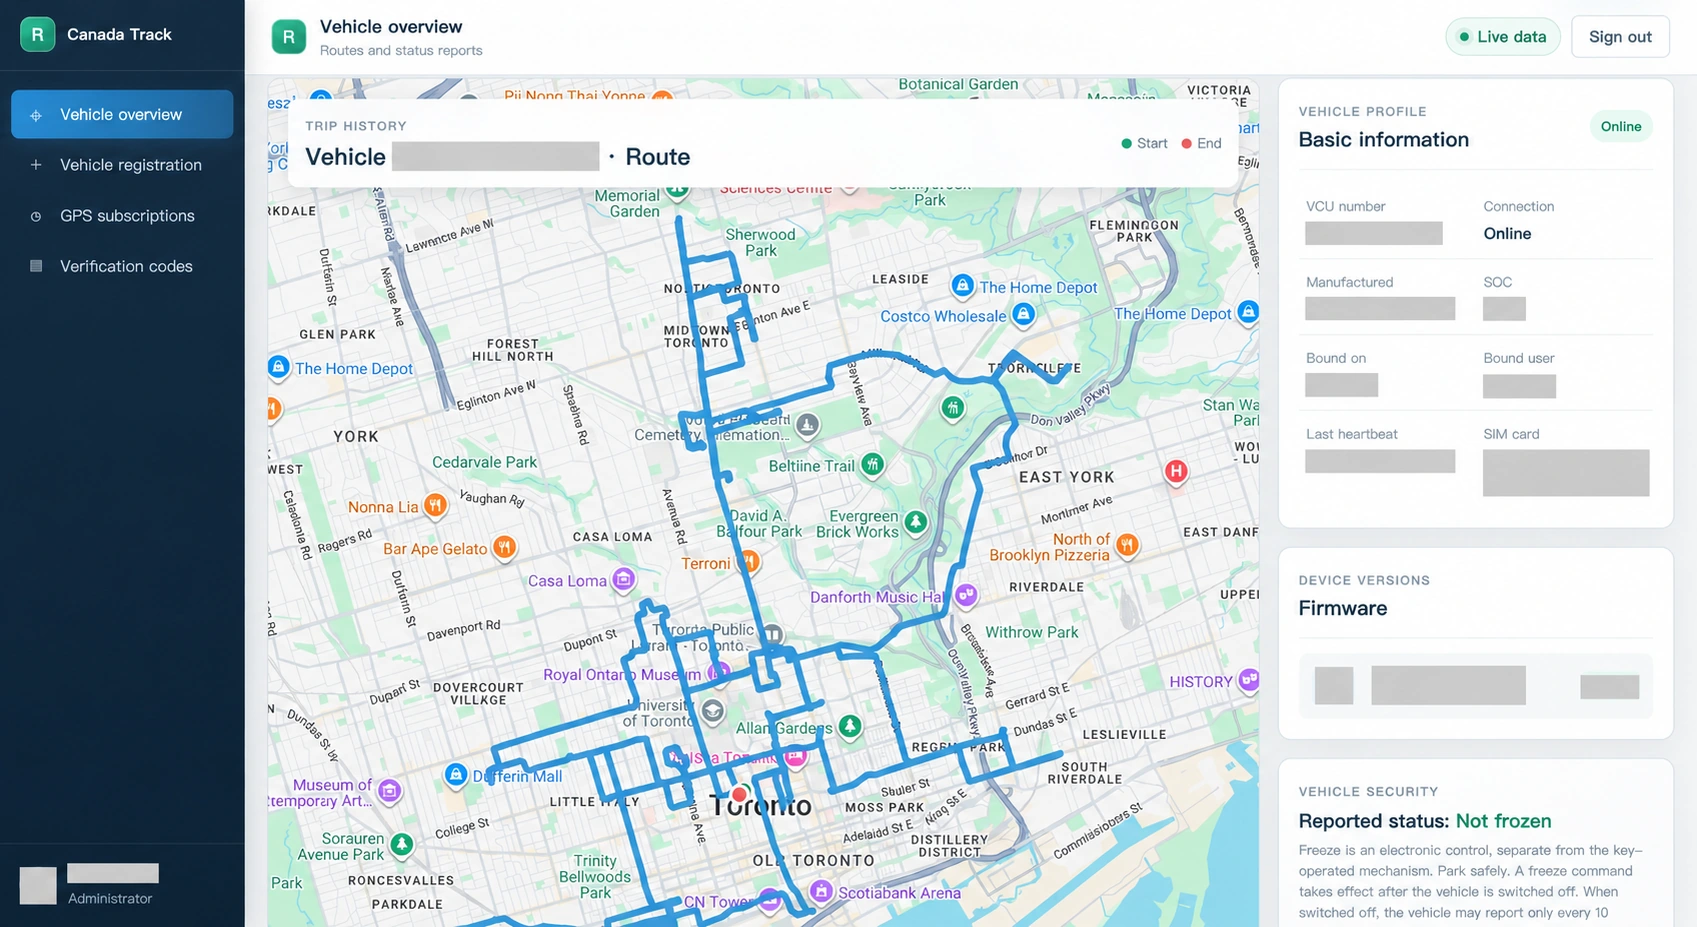Click the Sign out button
Image resolution: width=1697 pixels, height=927 pixels.
click(x=1620, y=37)
